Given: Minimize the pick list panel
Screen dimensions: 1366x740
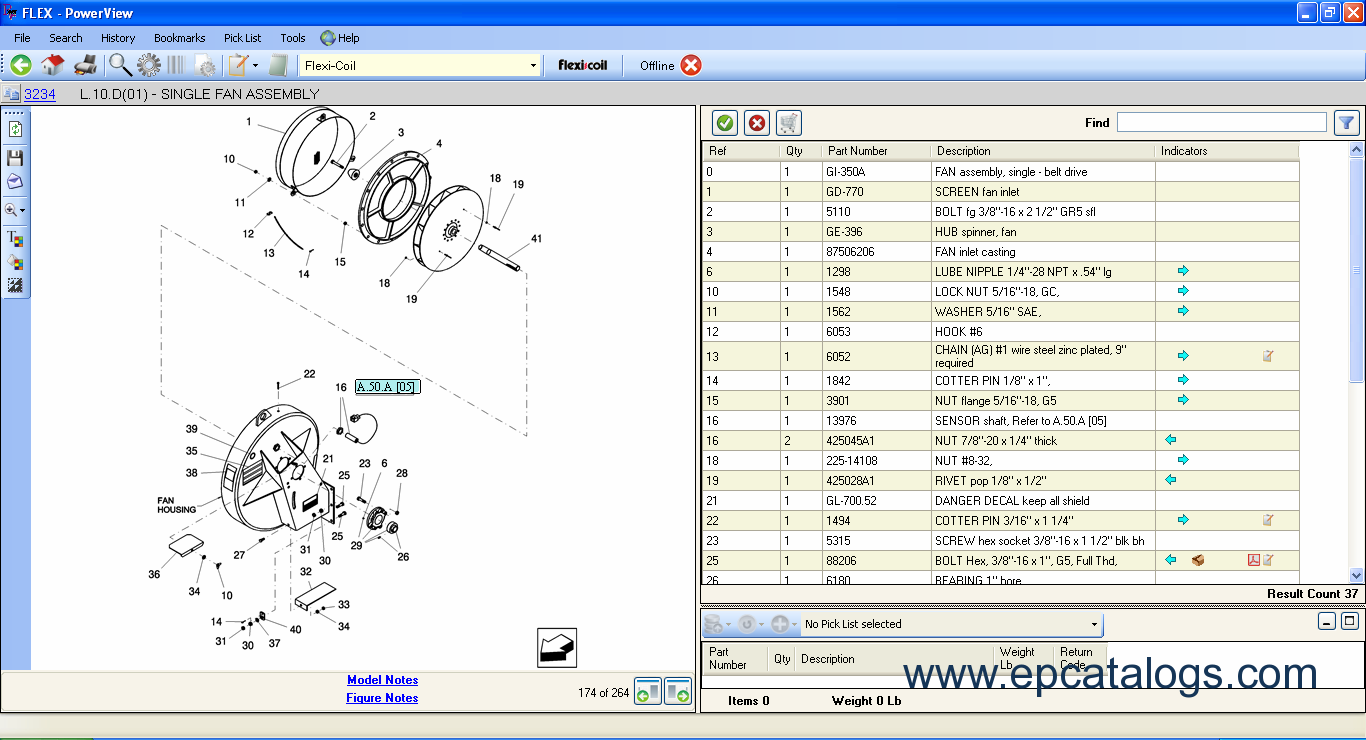Looking at the screenshot, I should click(1326, 621).
